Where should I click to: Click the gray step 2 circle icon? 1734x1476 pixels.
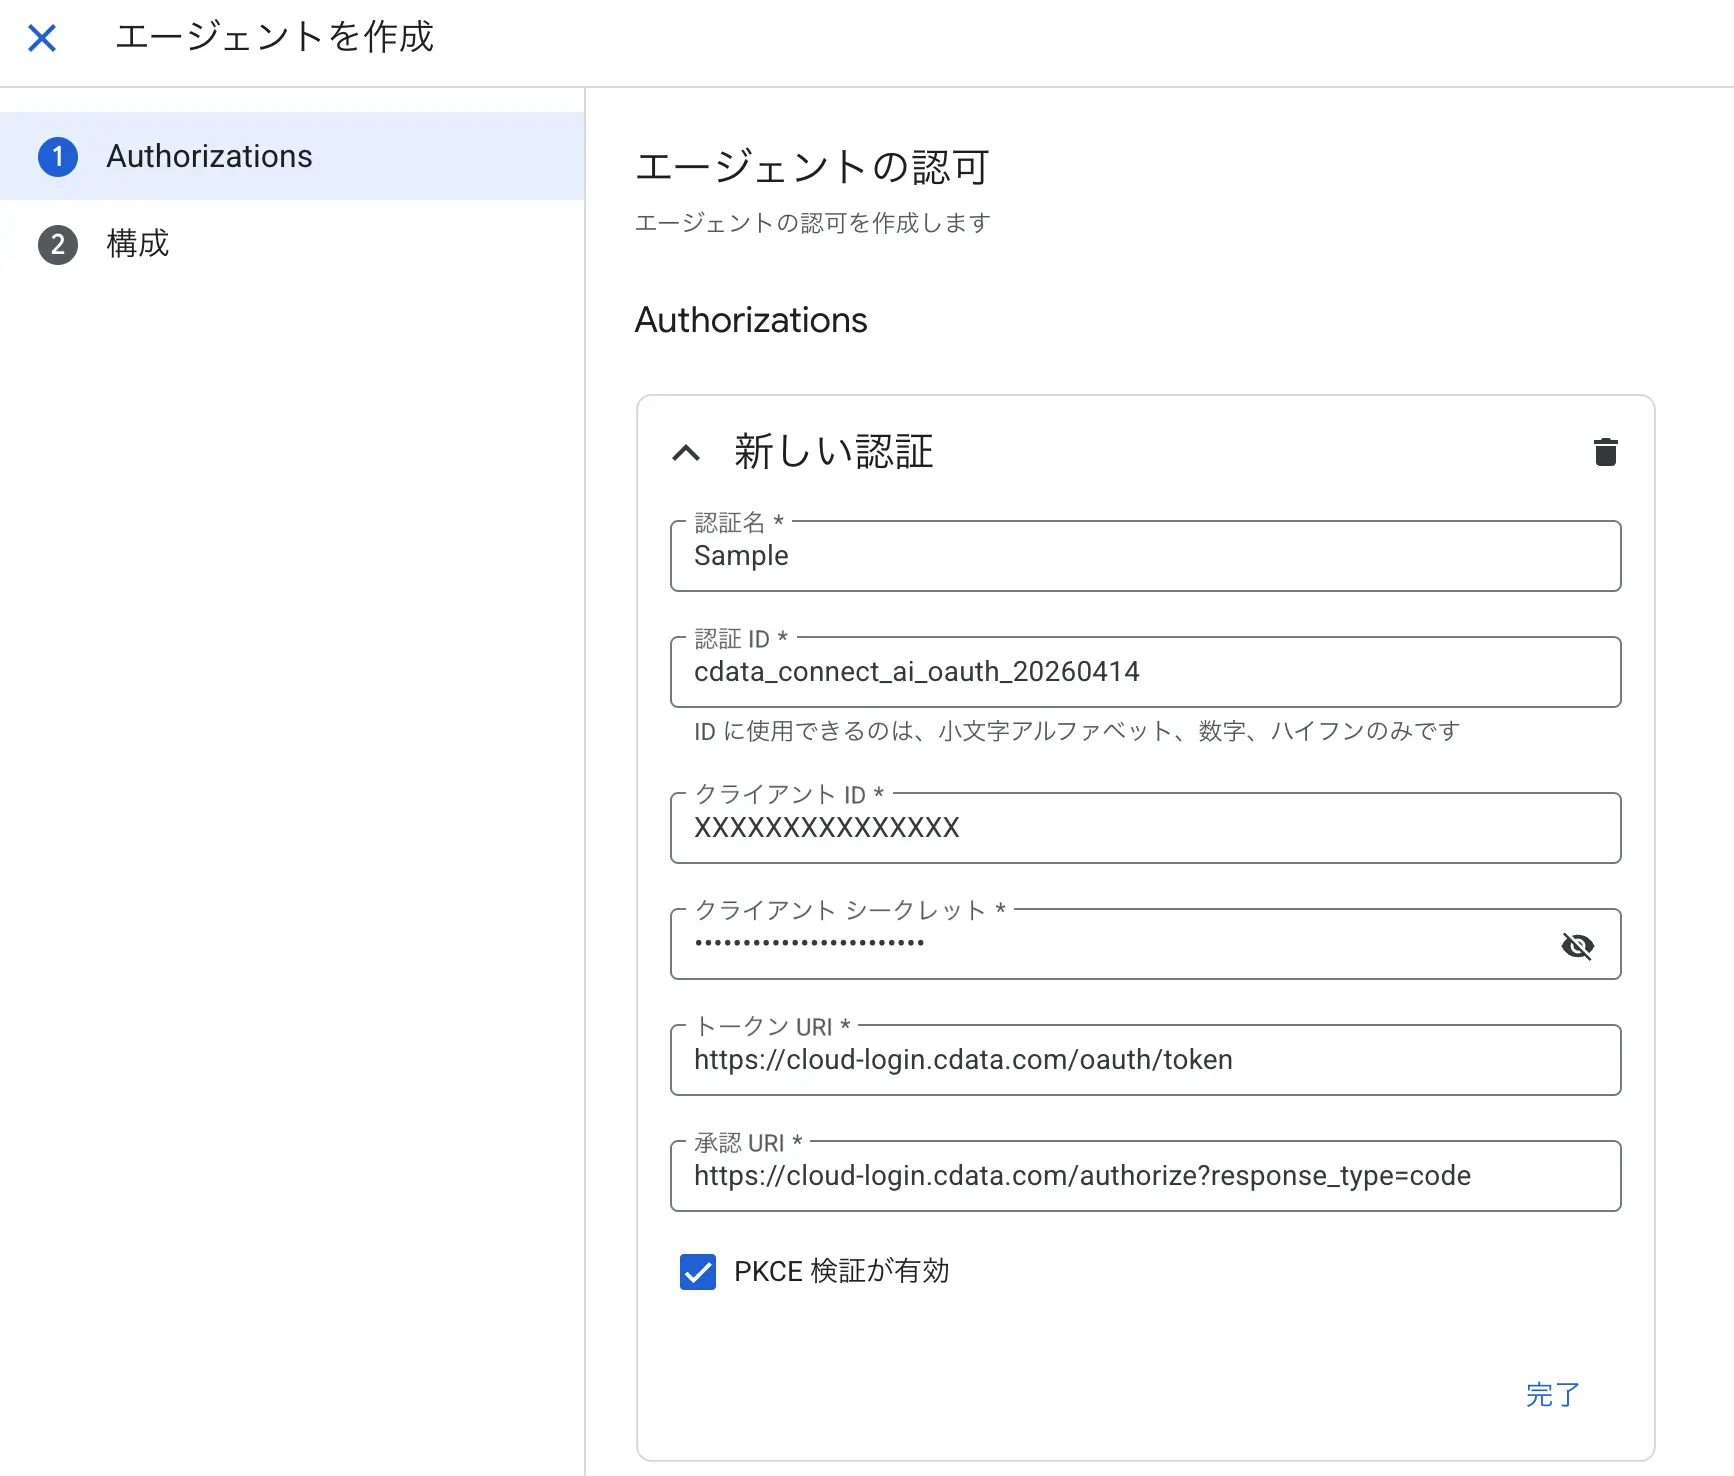point(58,244)
